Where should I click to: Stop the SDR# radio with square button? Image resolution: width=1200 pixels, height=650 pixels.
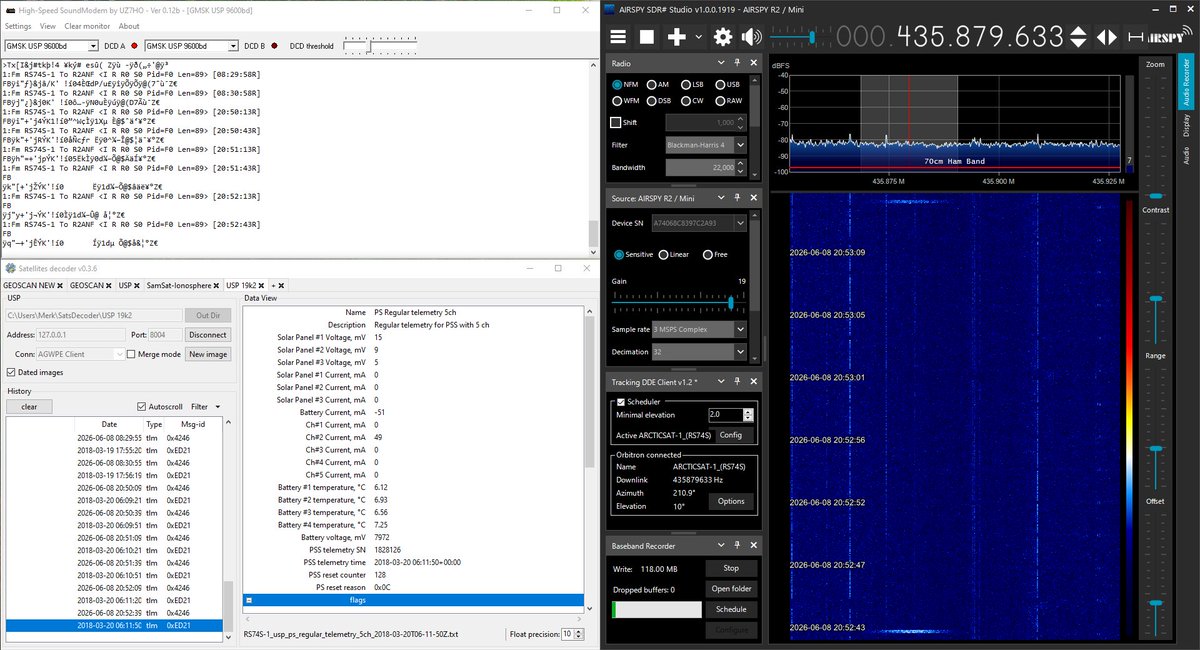(x=647, y=37)
